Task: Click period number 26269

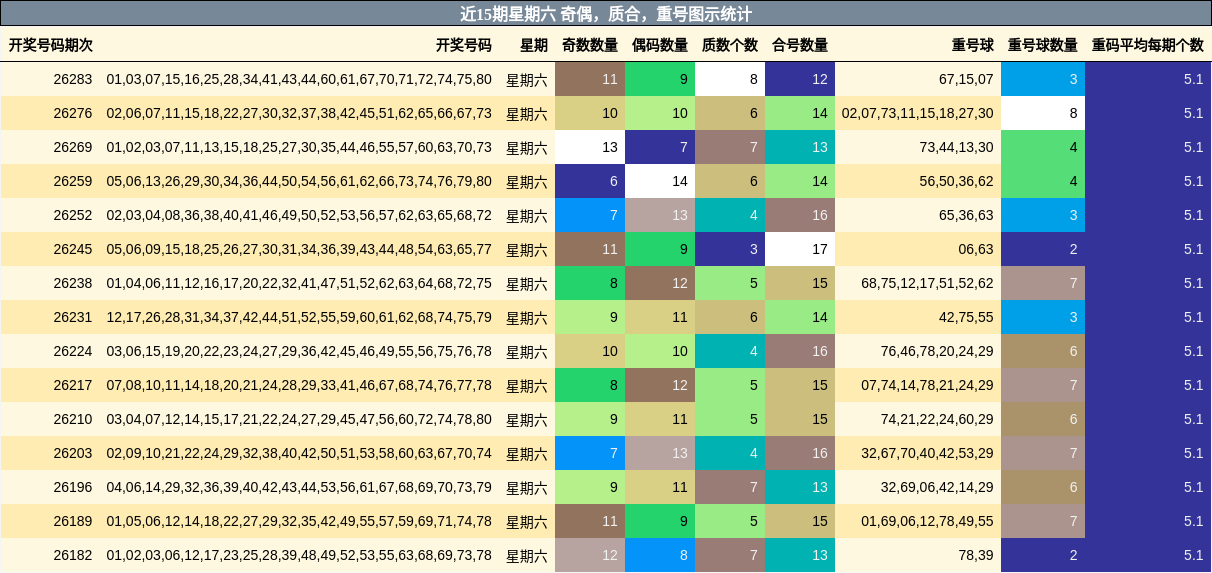Action: coord(73,147)
